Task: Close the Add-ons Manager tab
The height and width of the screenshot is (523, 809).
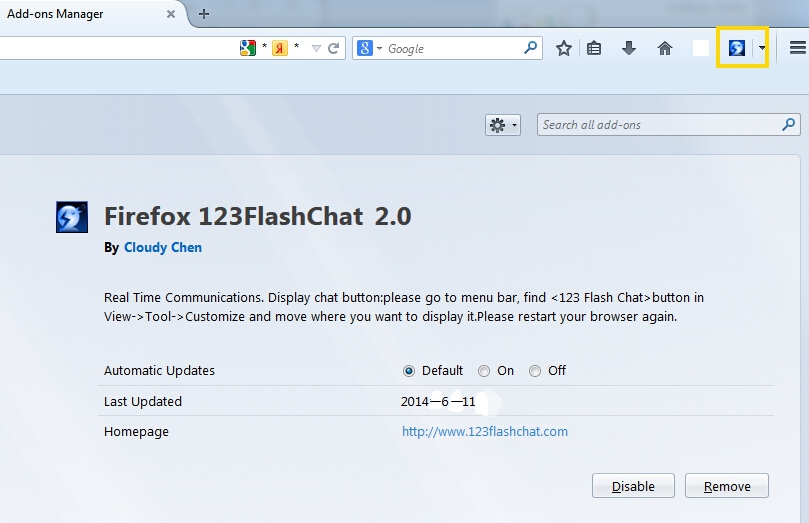Action: click(x=171, y=14)
